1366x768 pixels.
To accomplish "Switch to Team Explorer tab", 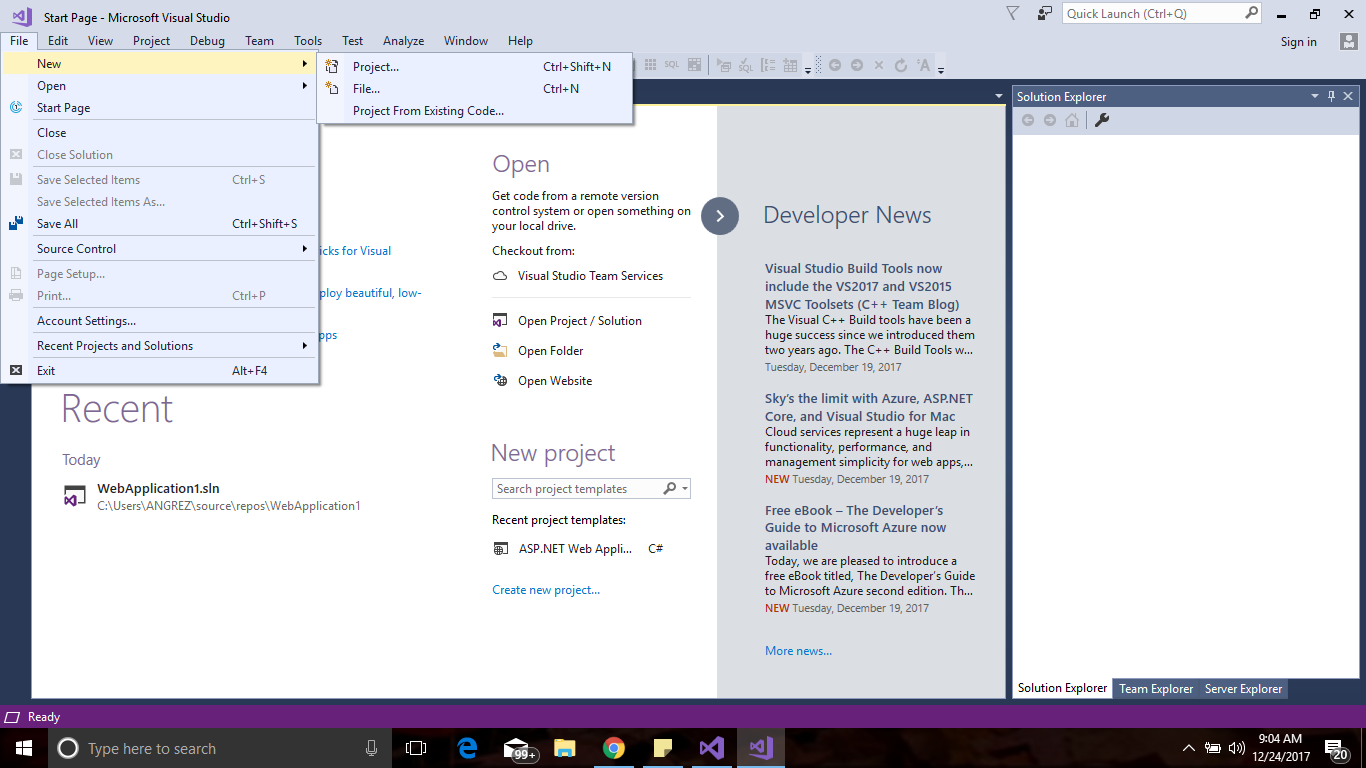I will [x=1156, y=689].
